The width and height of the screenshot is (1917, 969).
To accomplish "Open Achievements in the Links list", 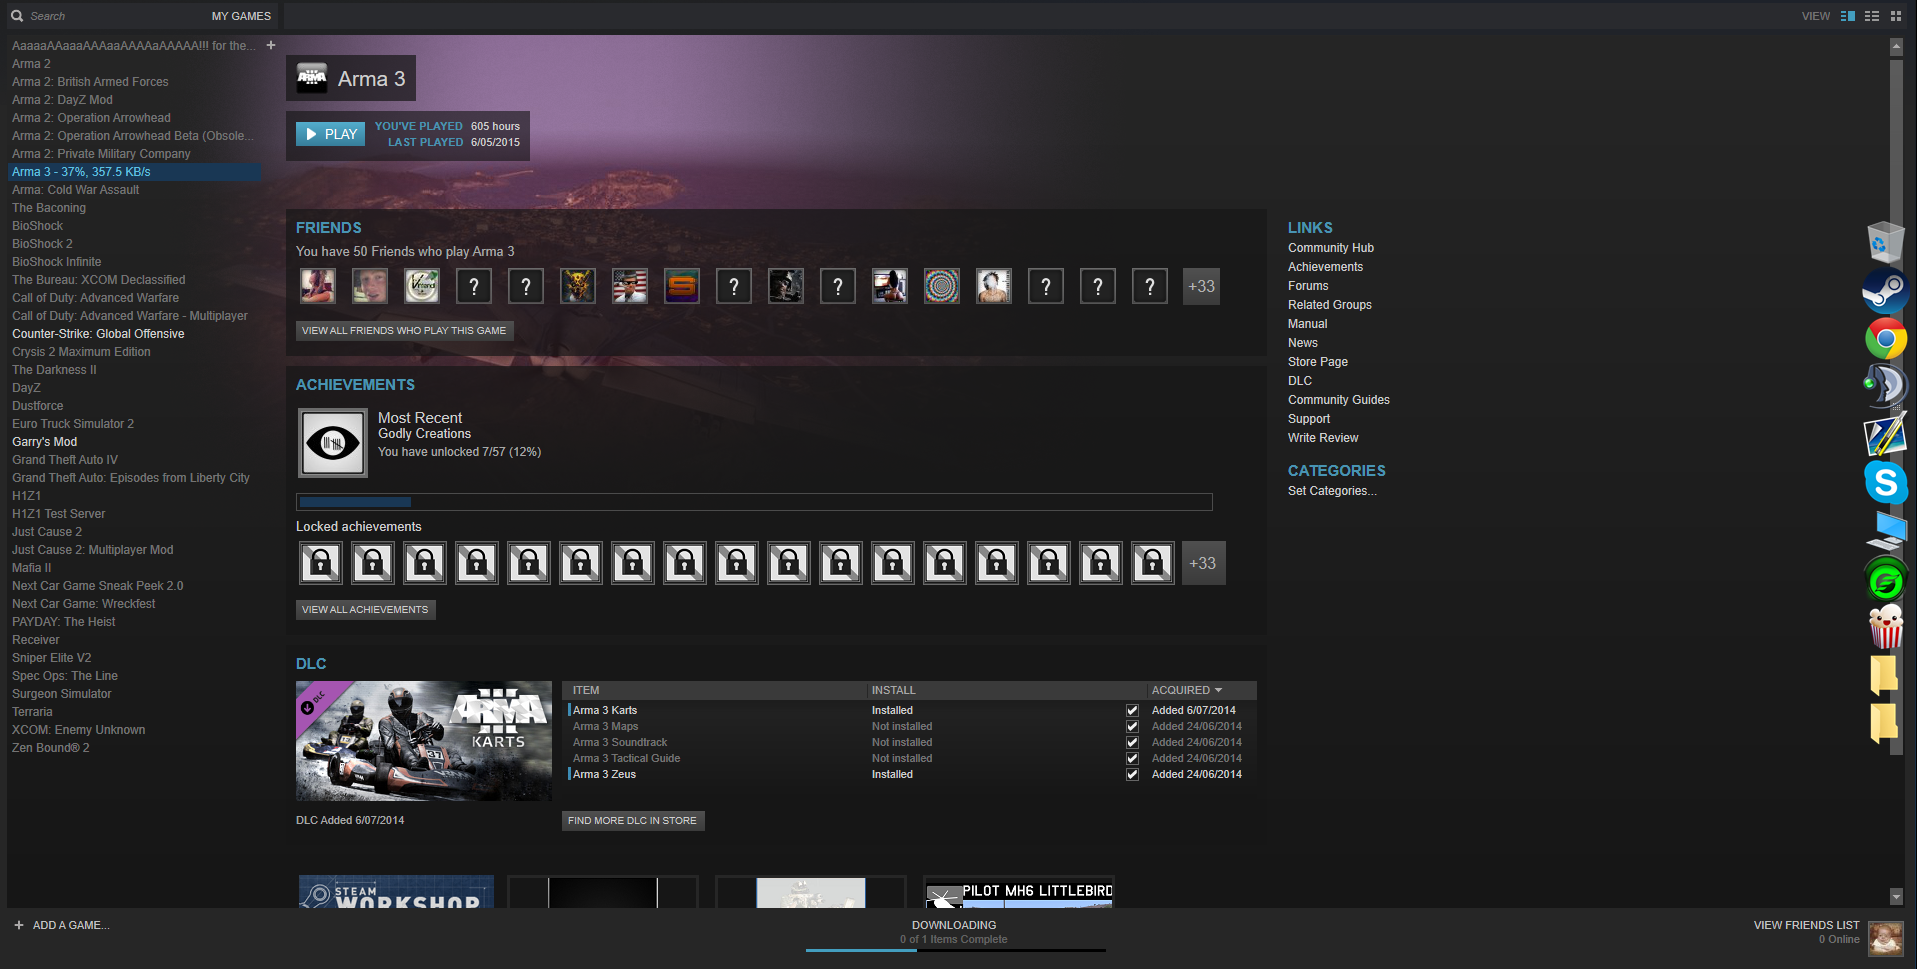I will [x=1325, y=267].
